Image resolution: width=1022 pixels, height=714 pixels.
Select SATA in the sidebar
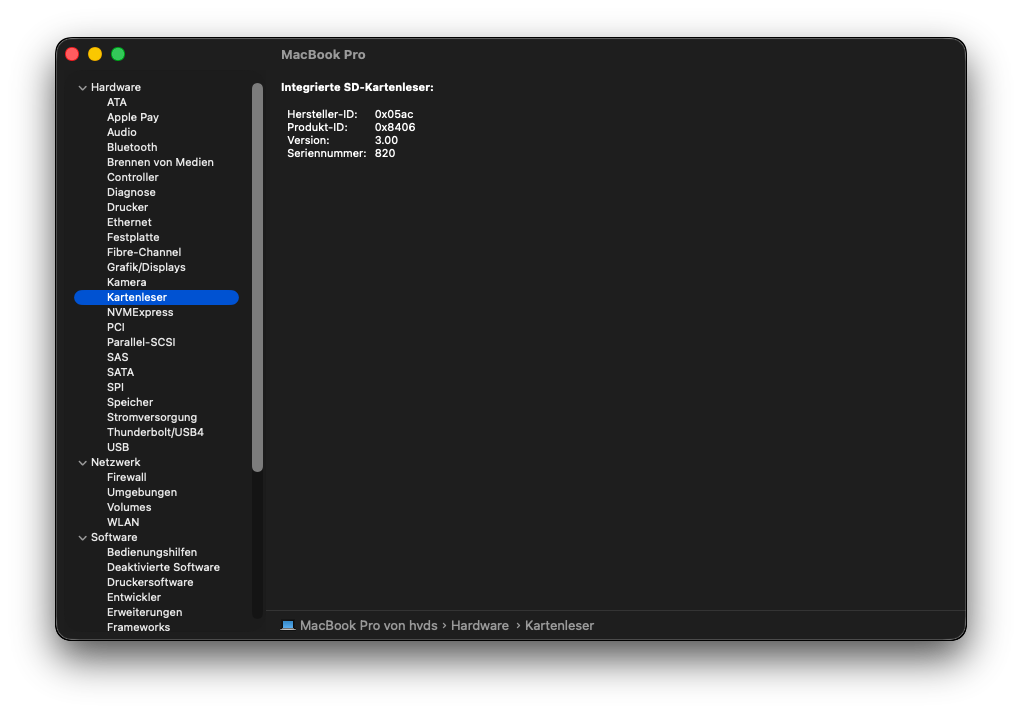pyautogui.click(x=121, y=372)
